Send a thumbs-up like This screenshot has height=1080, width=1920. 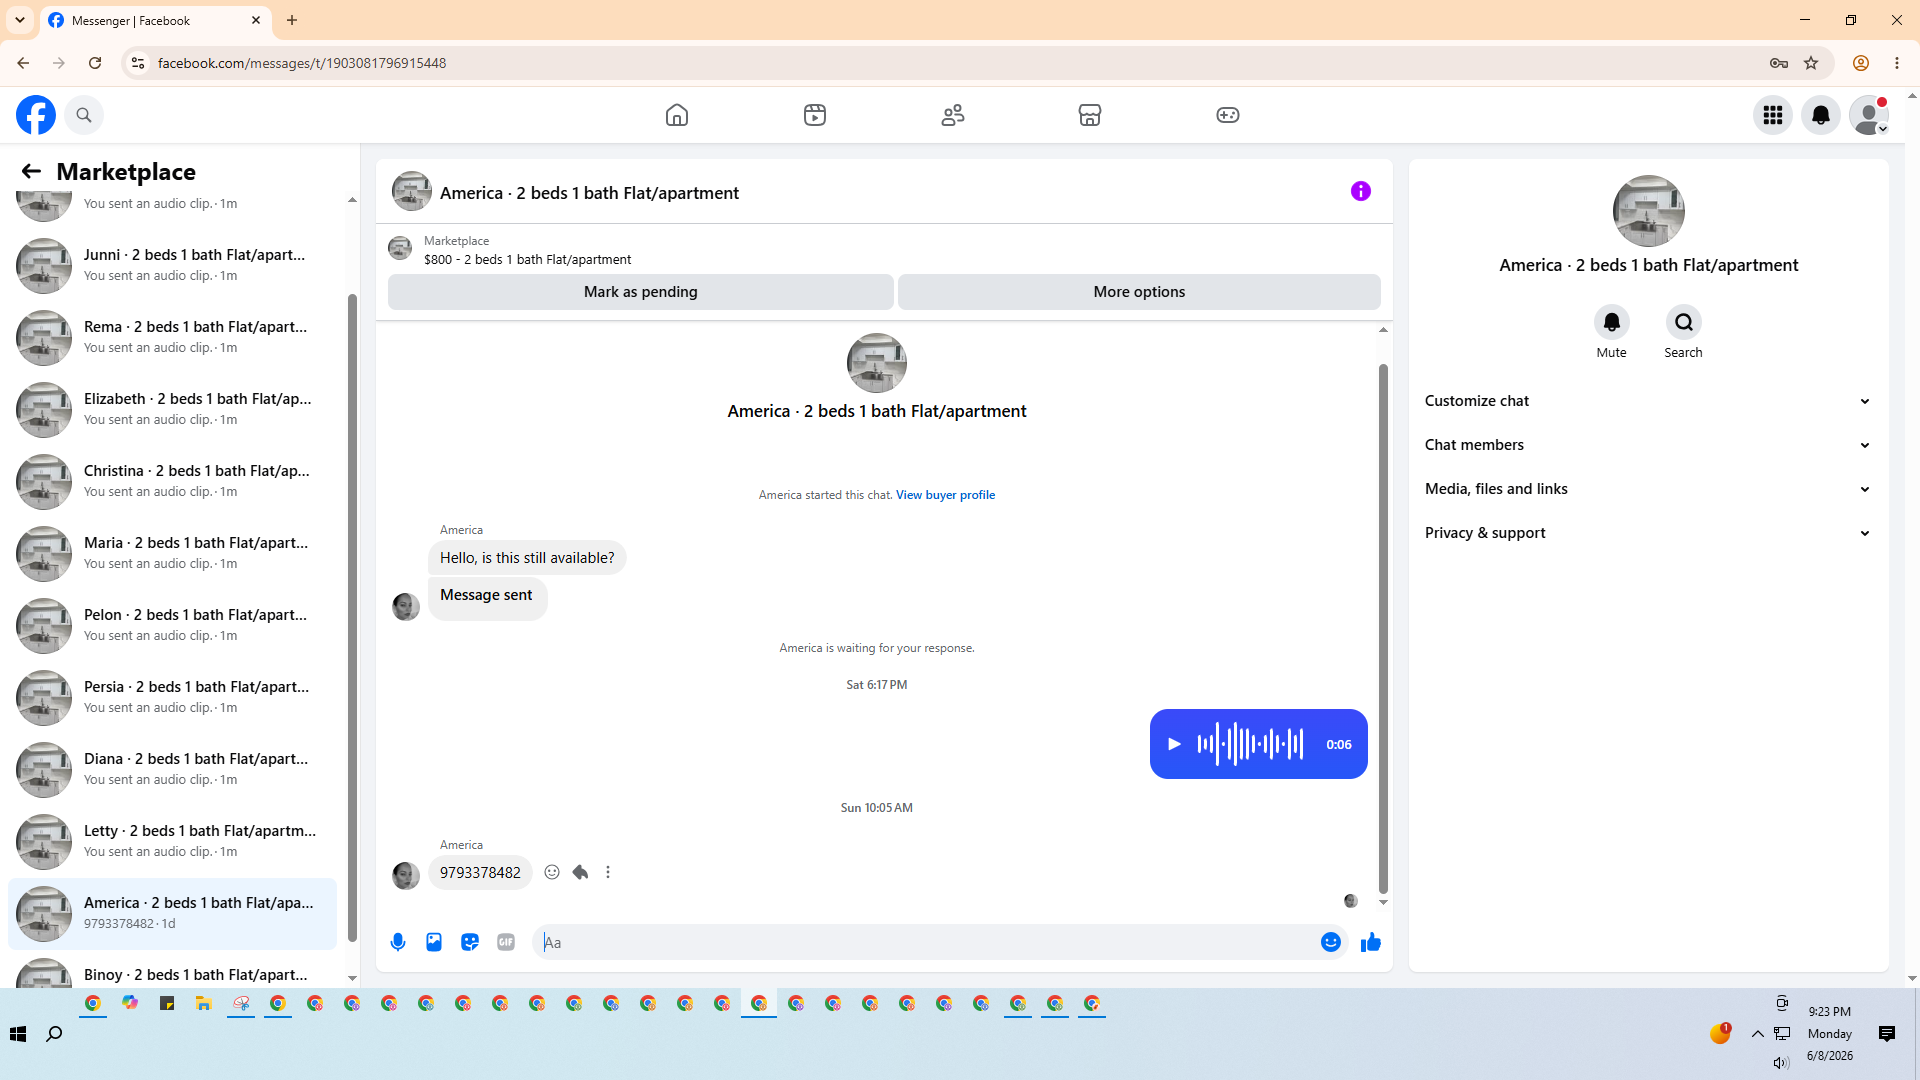1371,942
